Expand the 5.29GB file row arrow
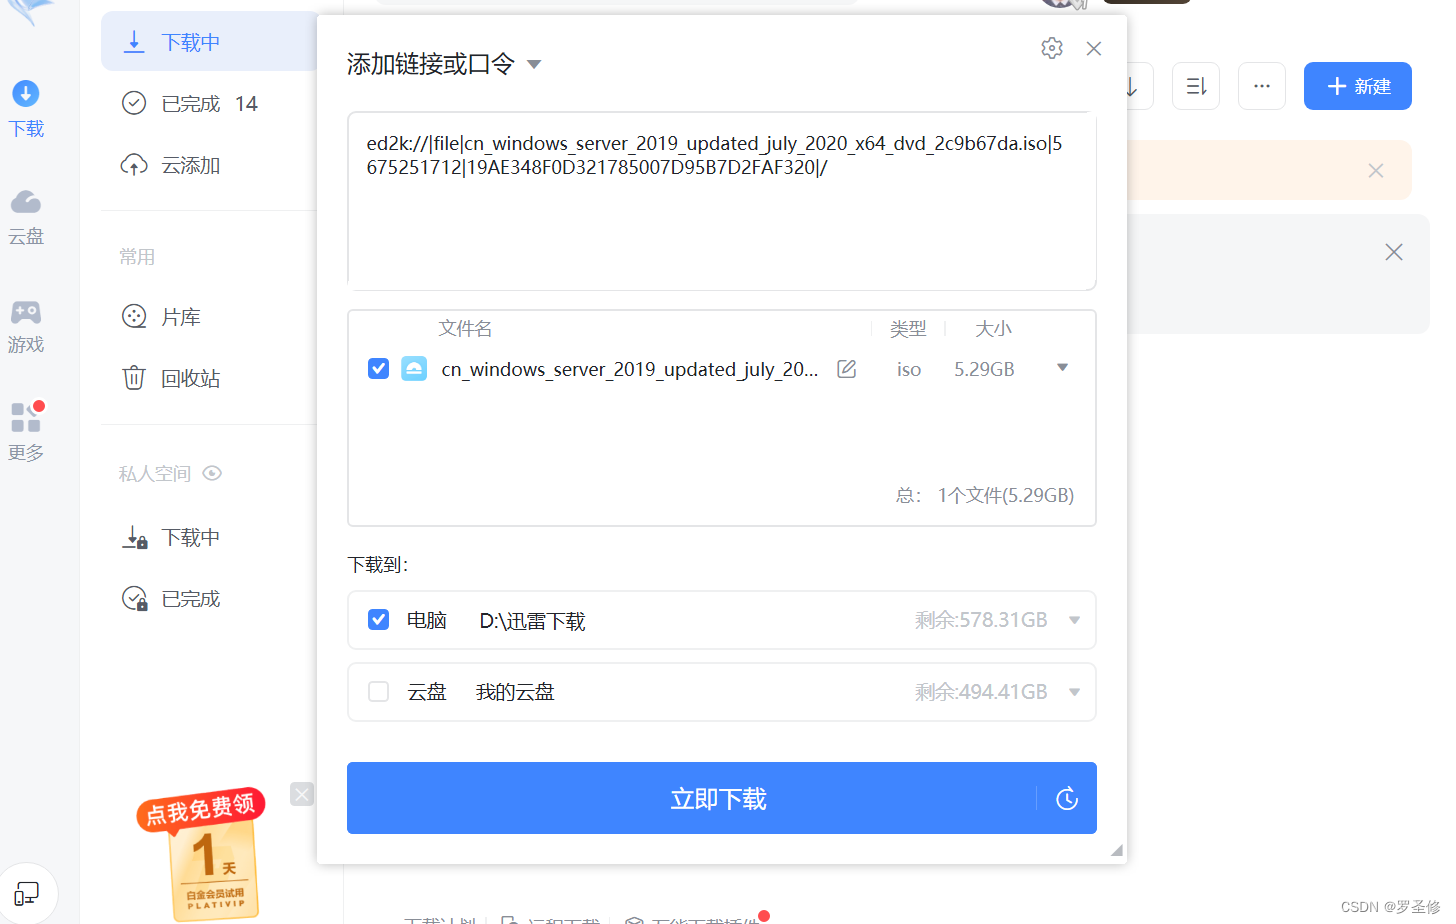Image resolution: width=1456 pixels, height=924 pixels. tap(1062, 368)
